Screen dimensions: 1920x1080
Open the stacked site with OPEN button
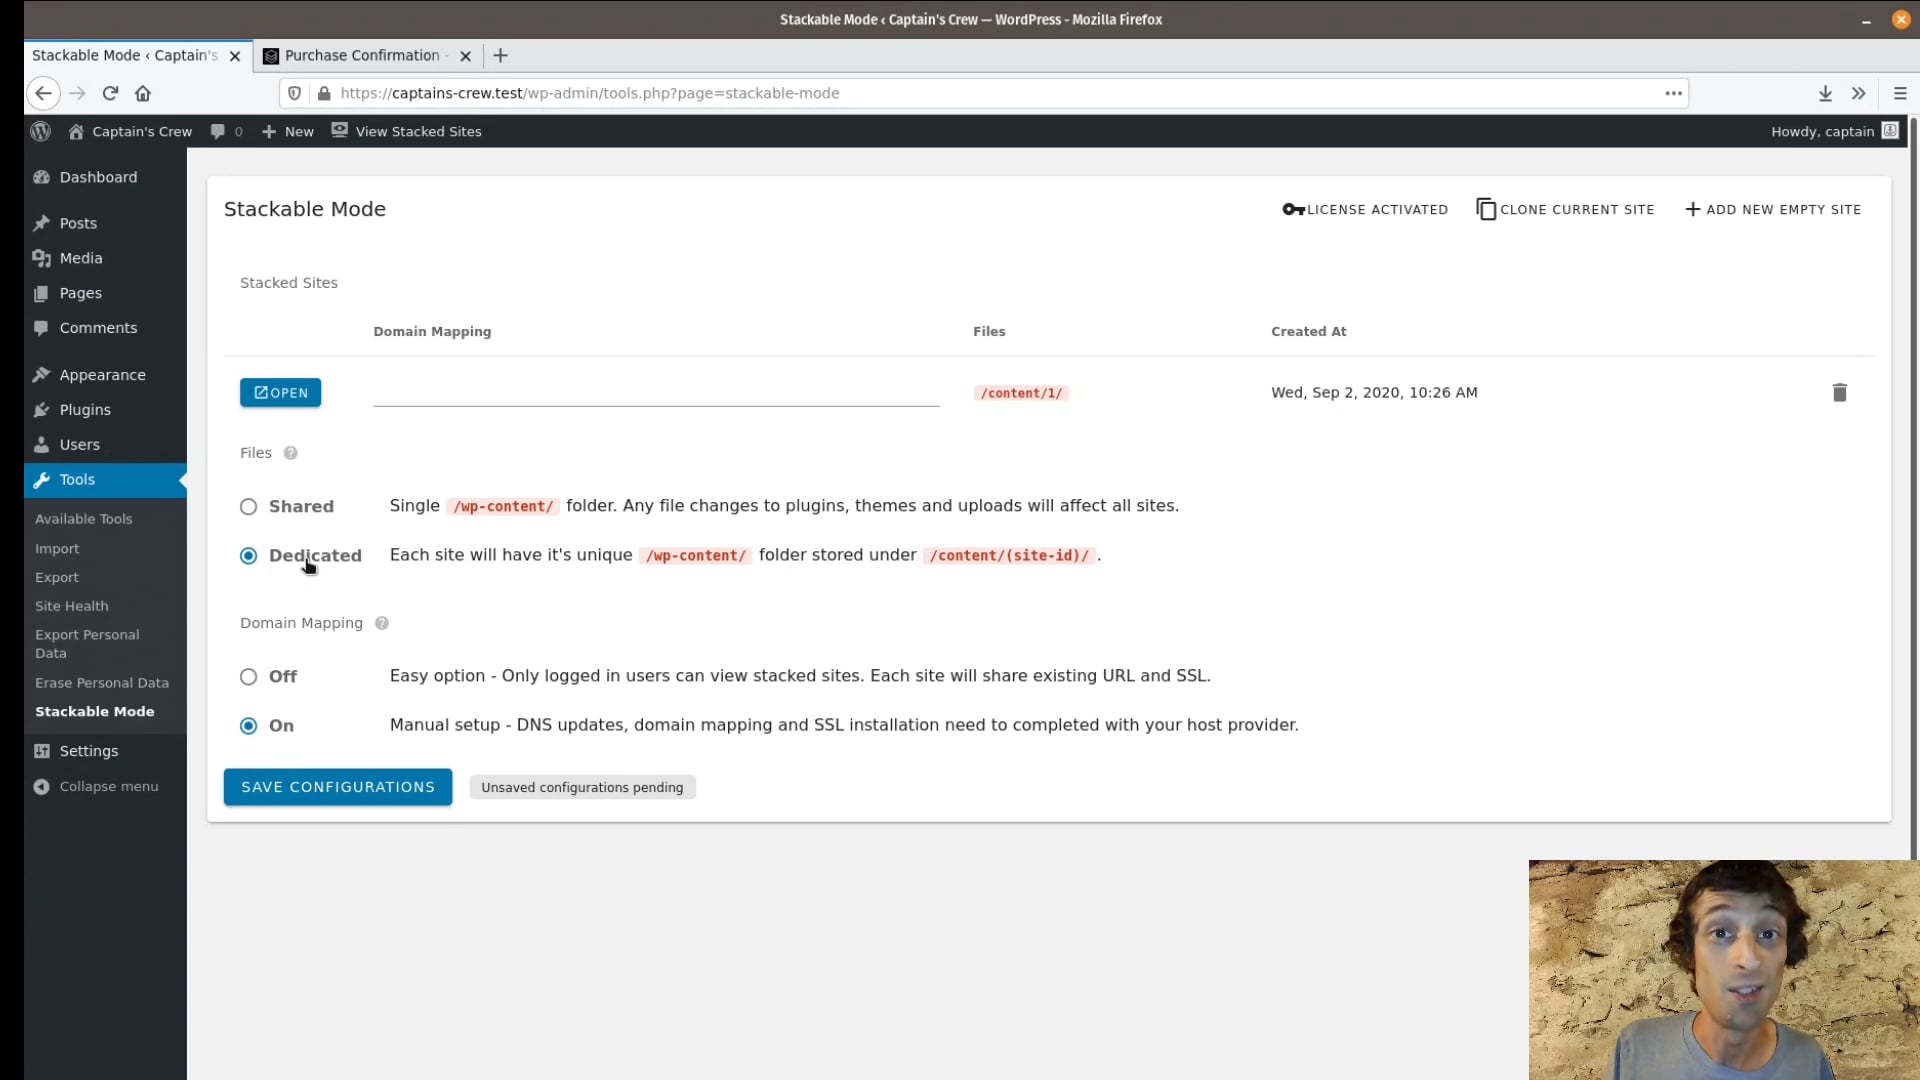(280, 393)
